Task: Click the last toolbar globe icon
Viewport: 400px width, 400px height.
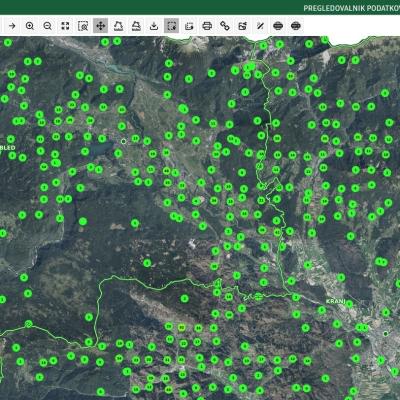Action: coord(296,26)
